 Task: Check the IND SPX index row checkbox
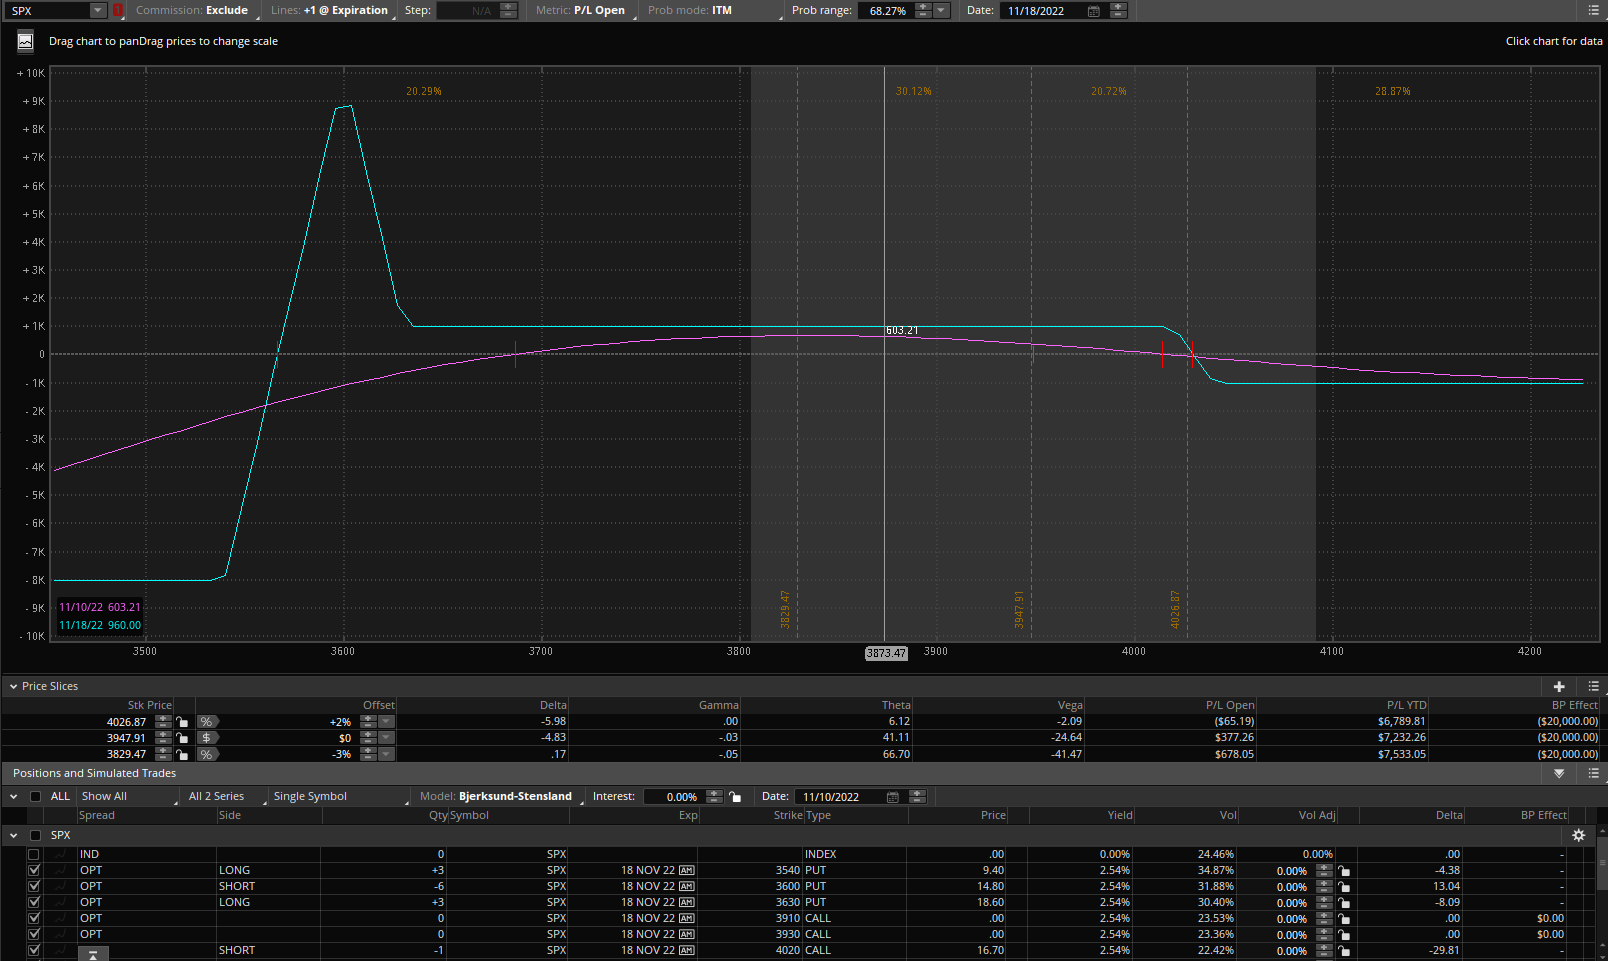[x=34, y=855]
